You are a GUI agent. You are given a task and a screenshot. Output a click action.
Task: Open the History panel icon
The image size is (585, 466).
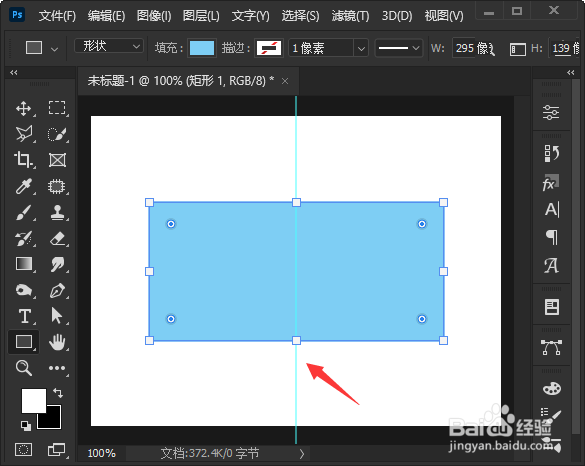(x=551, y=153)
